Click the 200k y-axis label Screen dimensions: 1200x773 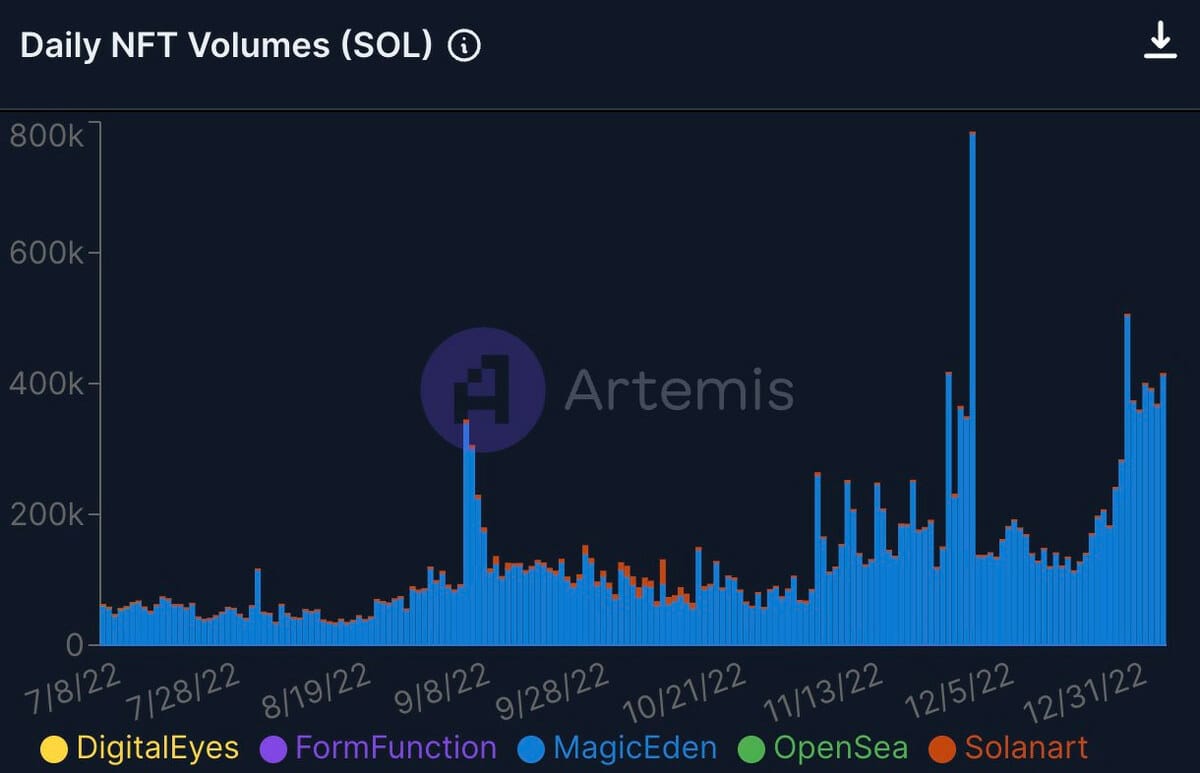46,516
